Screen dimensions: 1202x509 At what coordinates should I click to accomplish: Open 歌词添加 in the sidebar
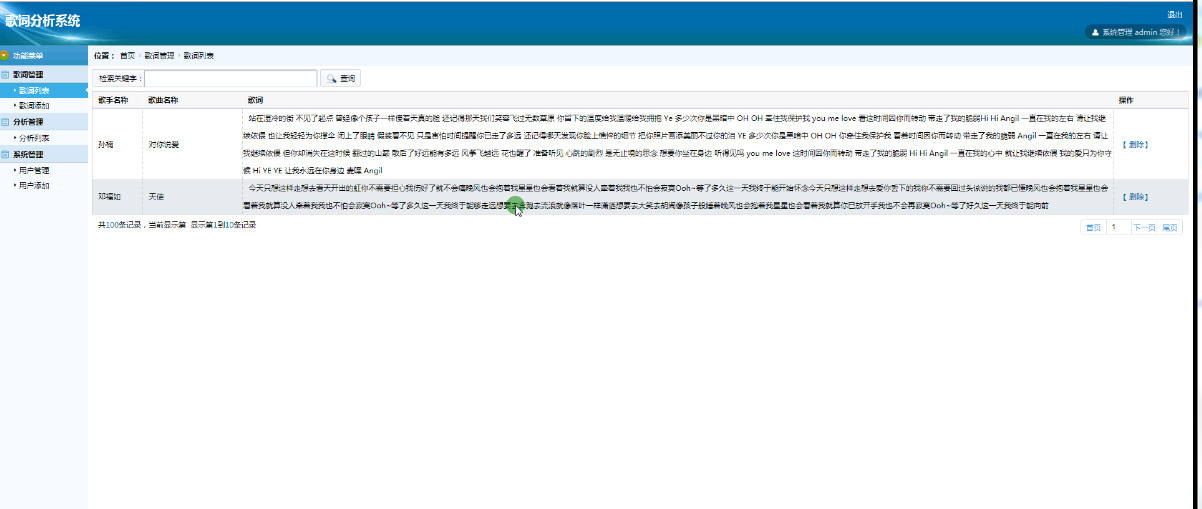pyautogui.click(x=33, y=105)
